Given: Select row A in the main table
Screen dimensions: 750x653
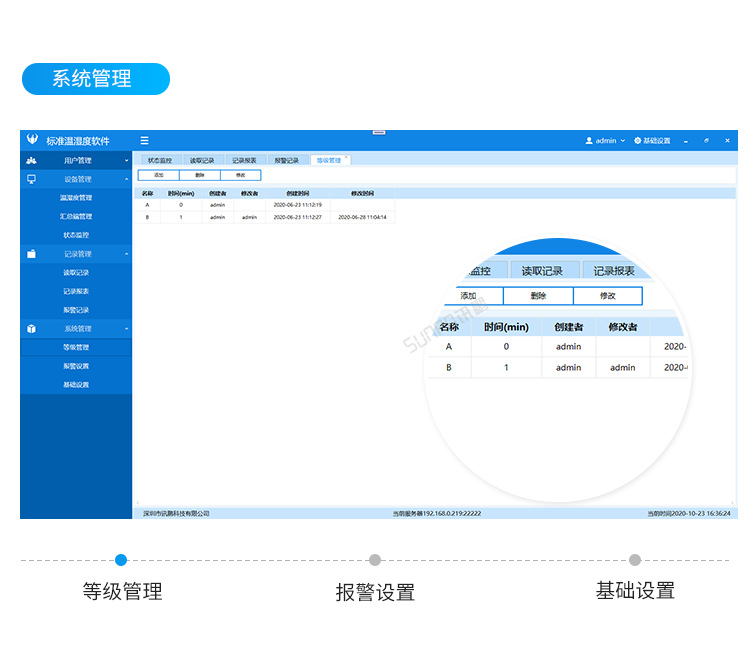Looking at the screenshot, I should click(265, 205).
